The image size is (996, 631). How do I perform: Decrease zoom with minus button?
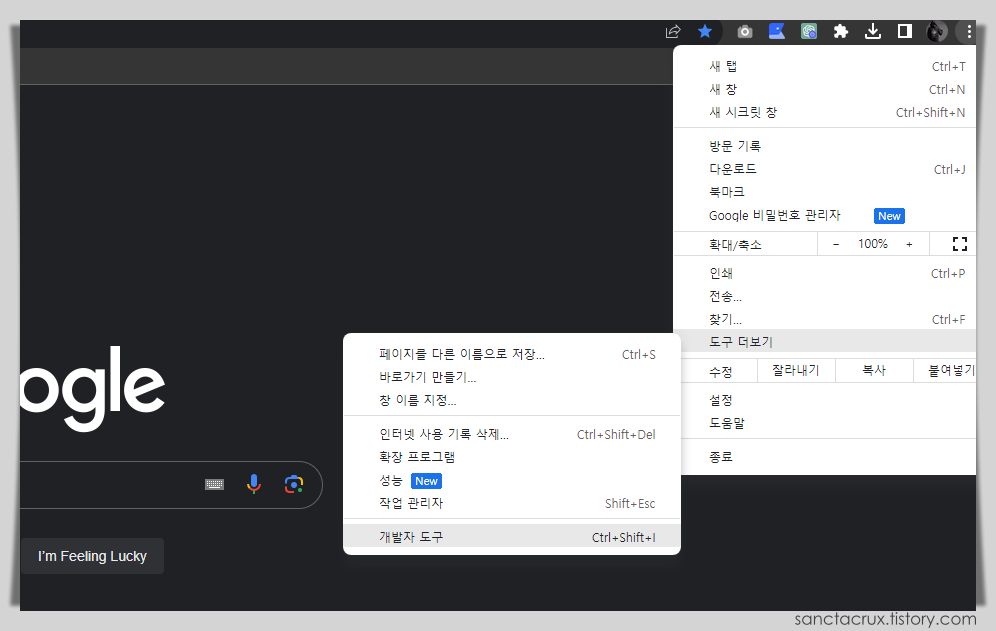pos(836,244)
